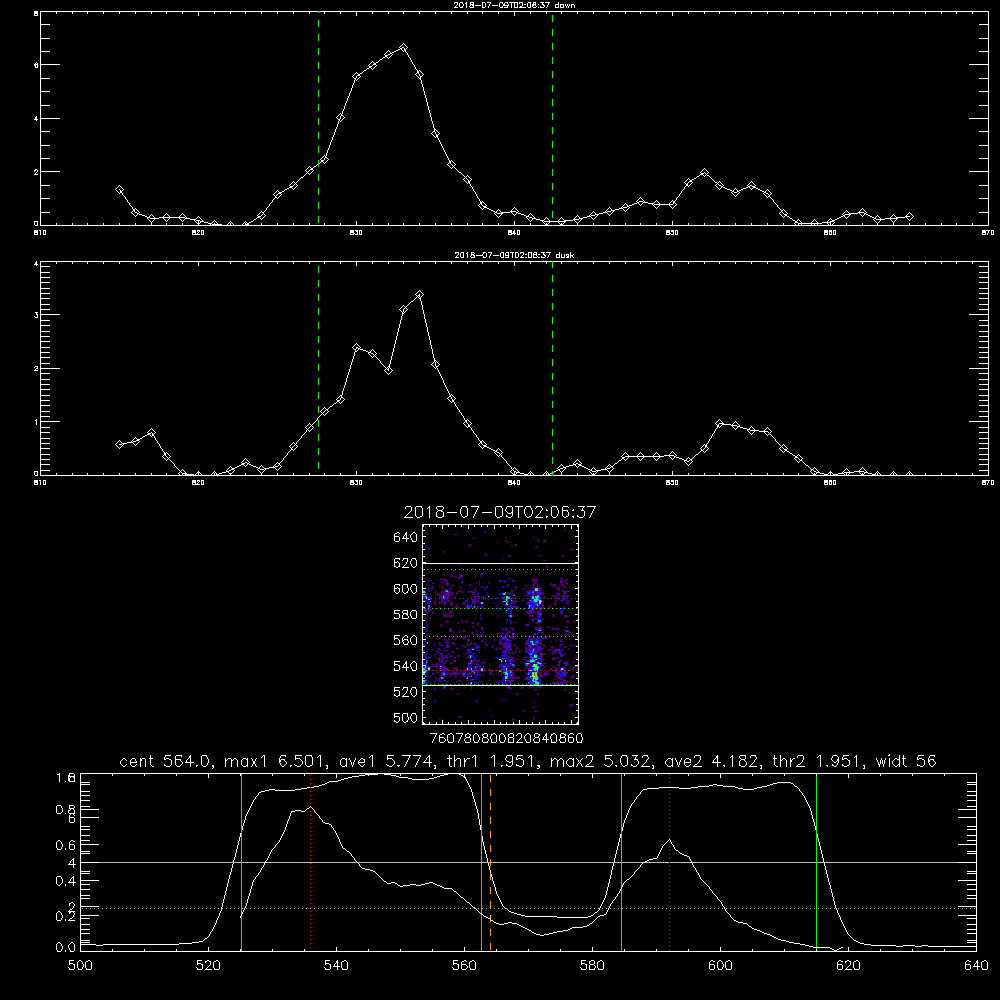
Task: Click bottom plot y-axis label '0.6'
Action: pos(66,845)
